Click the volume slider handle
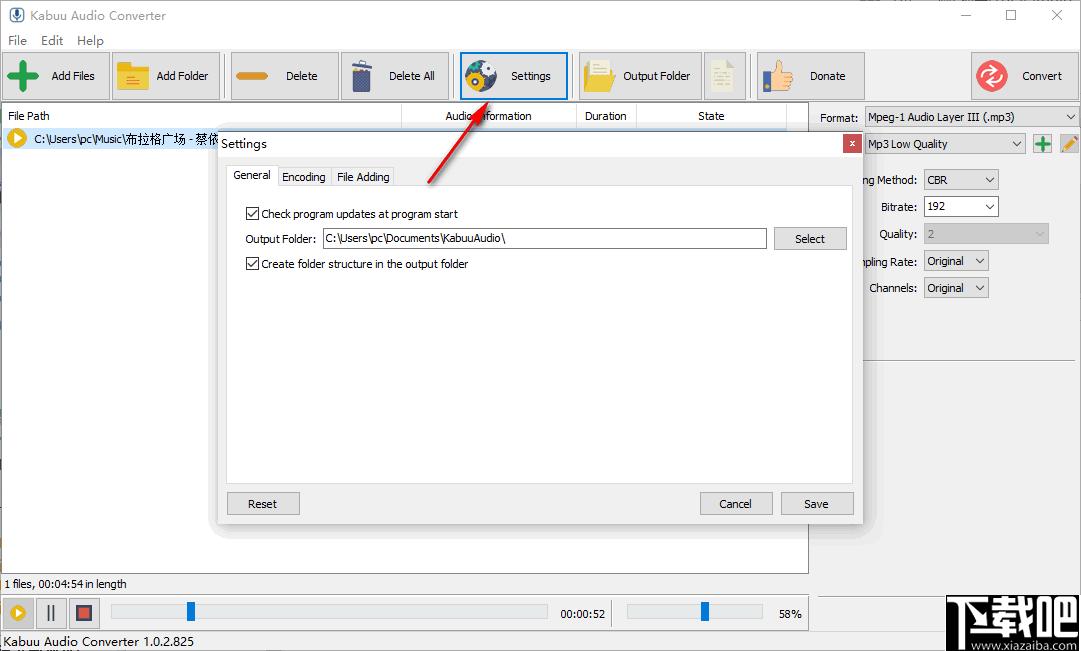Screen dimensions: 1081x651 (x=705, y=612)
